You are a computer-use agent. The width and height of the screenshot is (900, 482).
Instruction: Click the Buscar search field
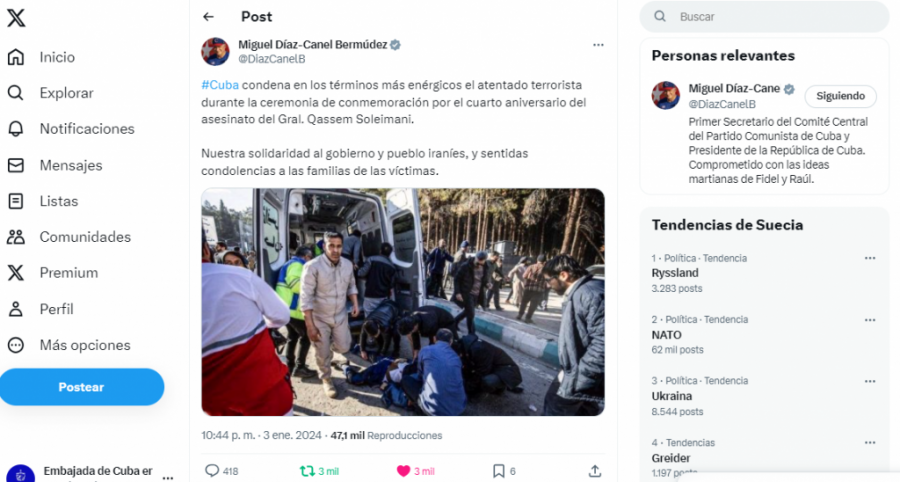765,17
